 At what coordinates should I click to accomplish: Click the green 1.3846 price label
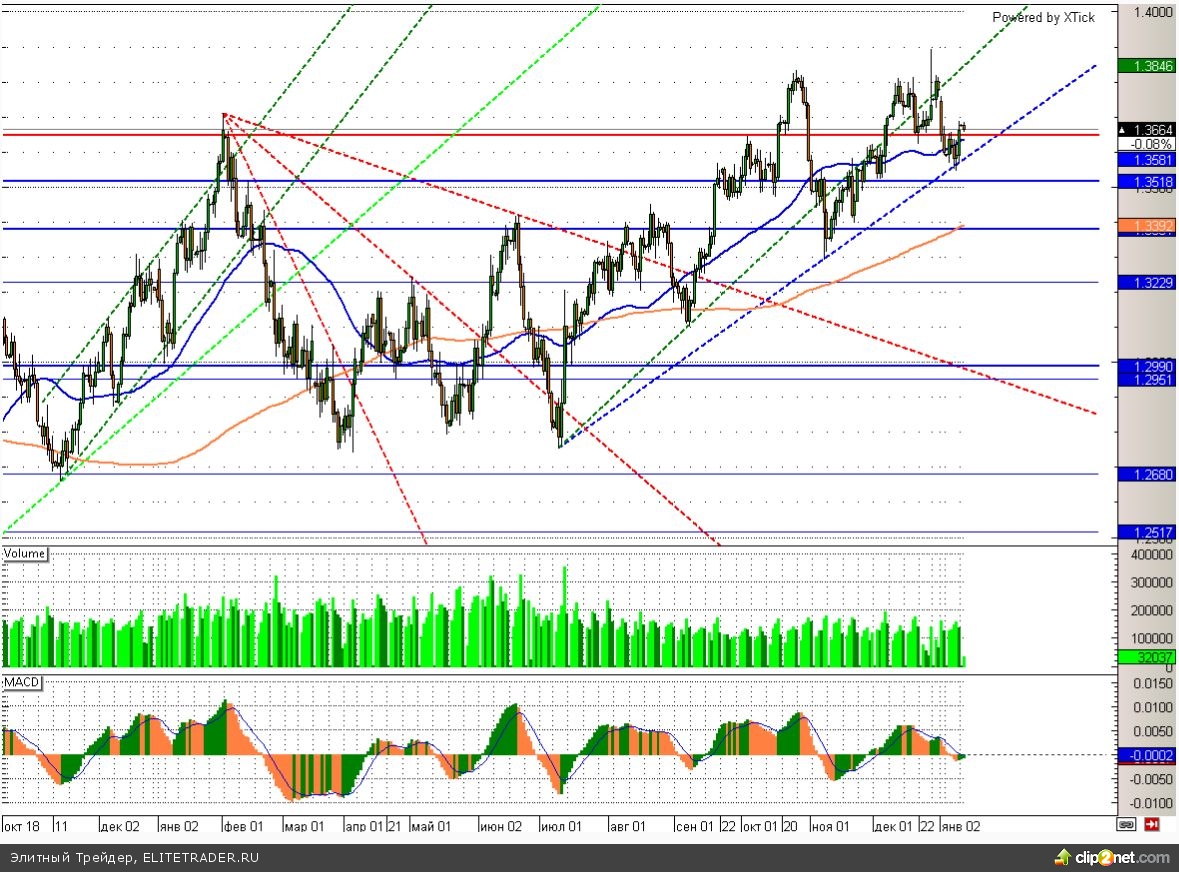pyautogui.click(x=1145, y=66)
